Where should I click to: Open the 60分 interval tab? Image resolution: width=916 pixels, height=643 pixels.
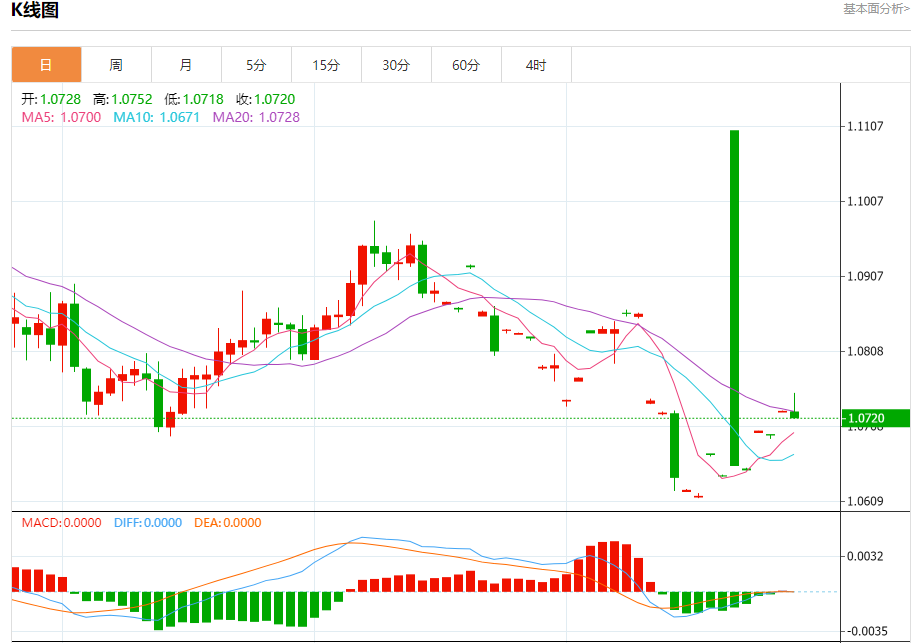[466, 65]
